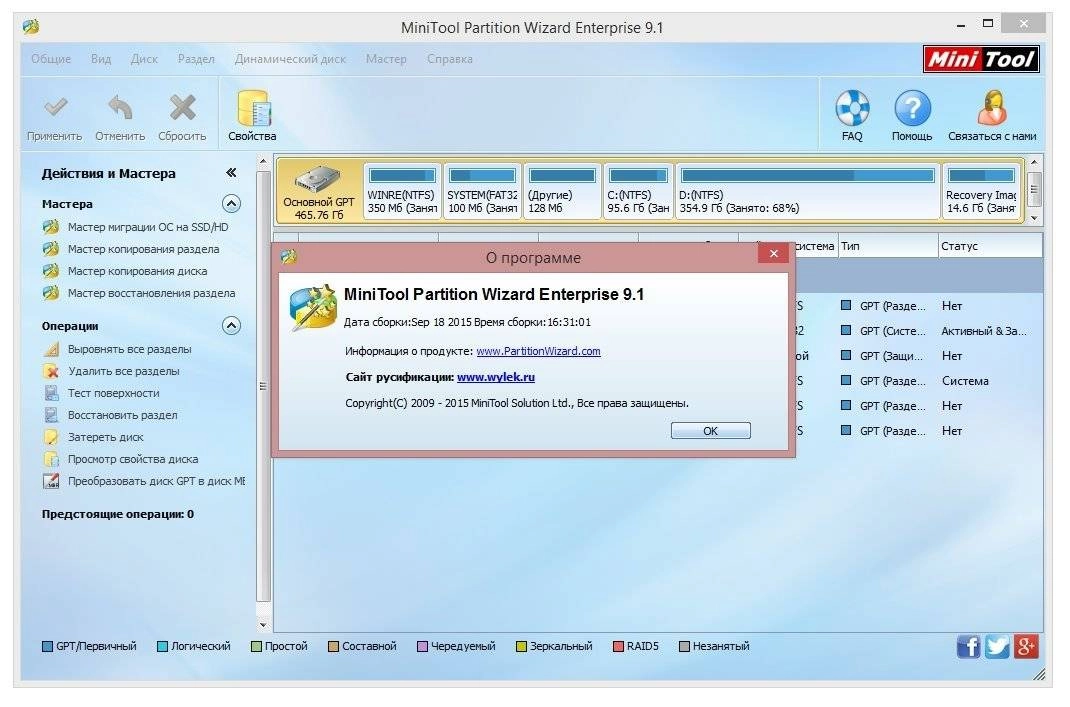Click the RAID5 legend color swatch
This screenshot has width=1070, height=707.
point(618,646)
